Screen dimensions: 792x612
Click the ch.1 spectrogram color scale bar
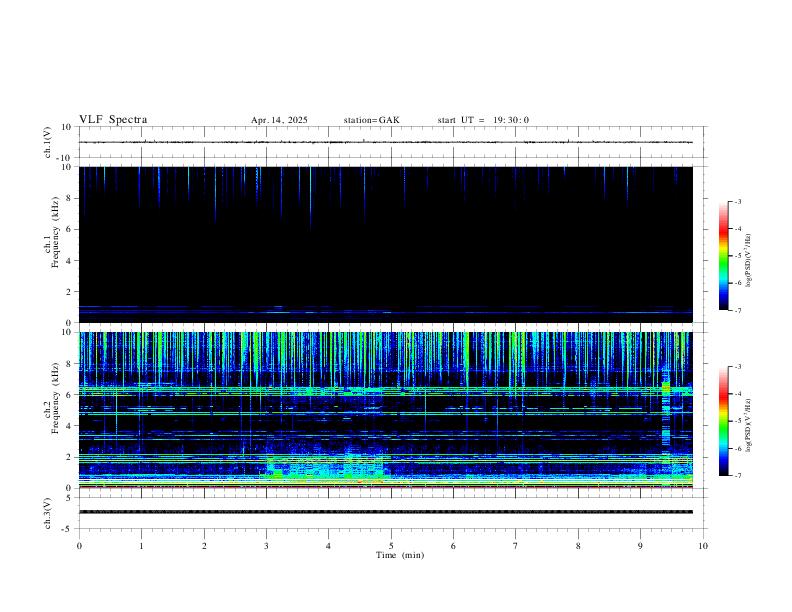point(723,256)
